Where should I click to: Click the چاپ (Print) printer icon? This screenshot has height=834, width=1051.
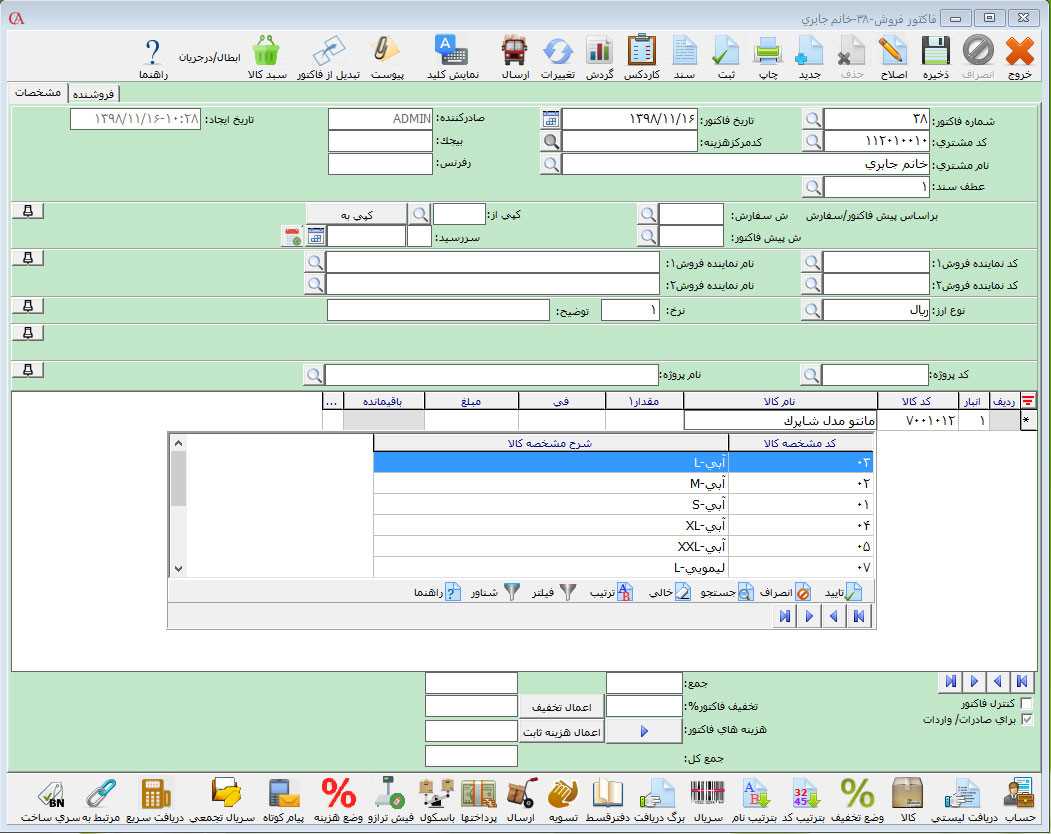click(767, 52)
